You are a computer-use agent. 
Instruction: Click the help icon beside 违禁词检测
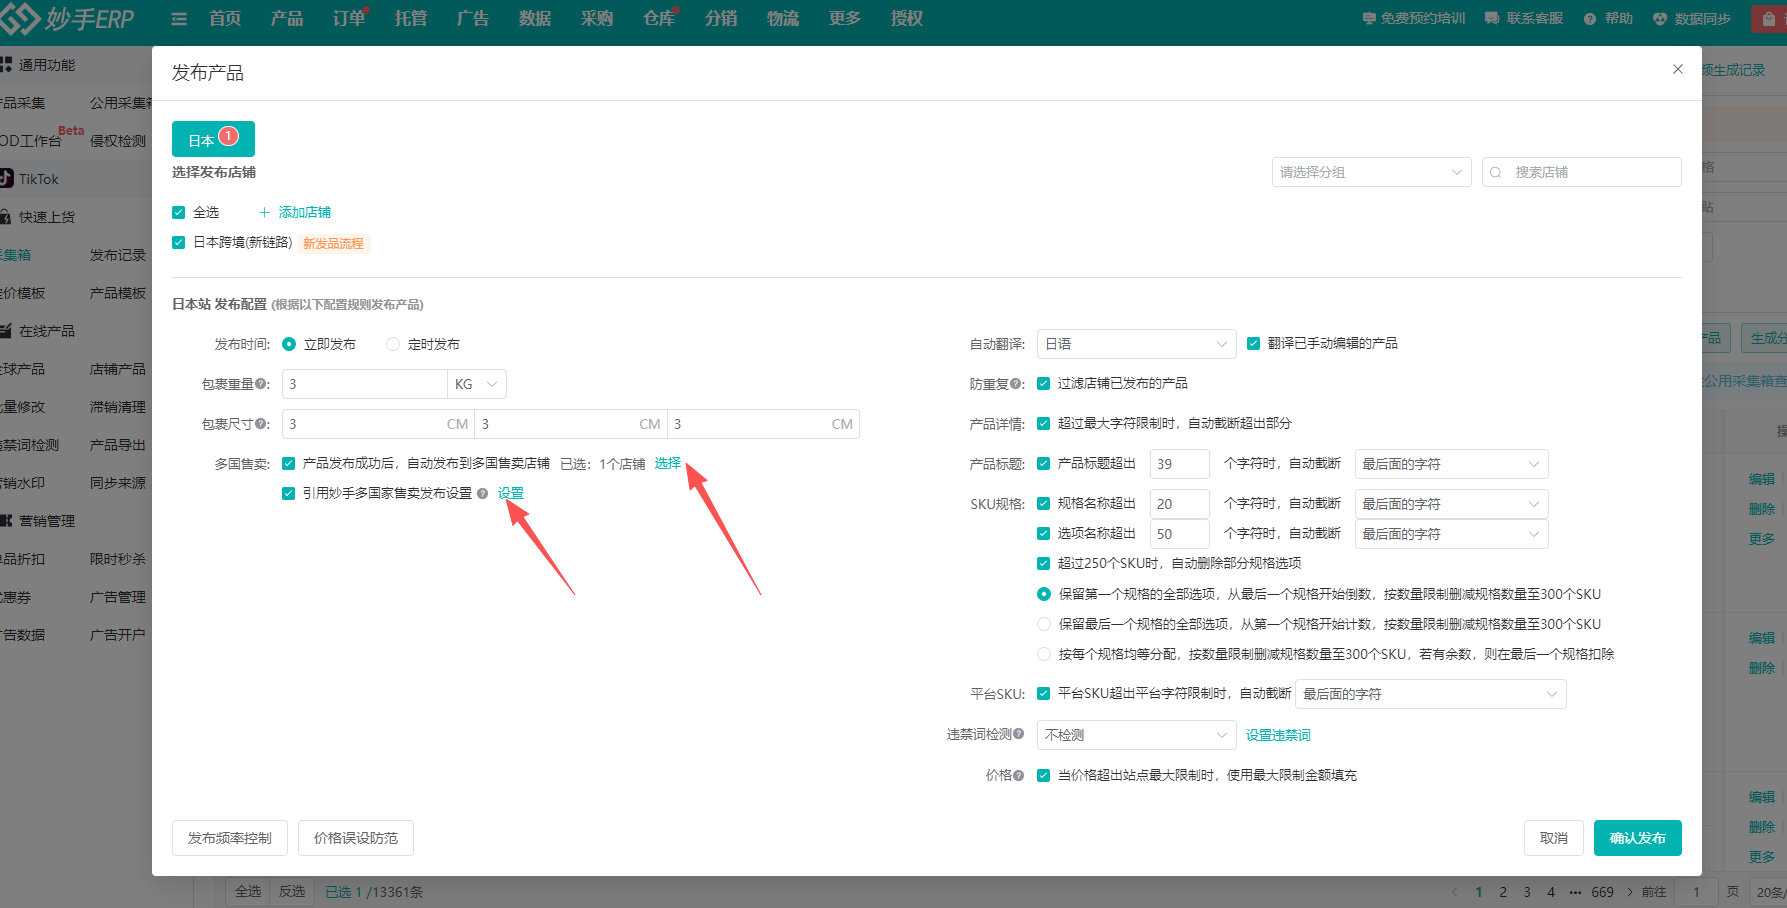1018,734
